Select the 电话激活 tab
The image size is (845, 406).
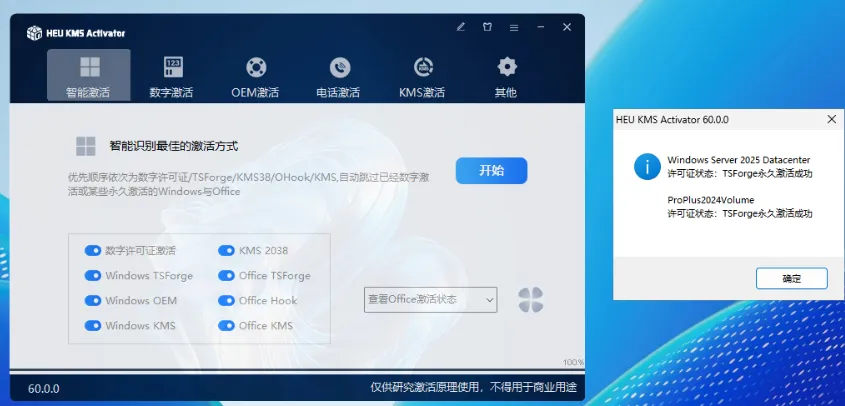[x=338, y=75]
